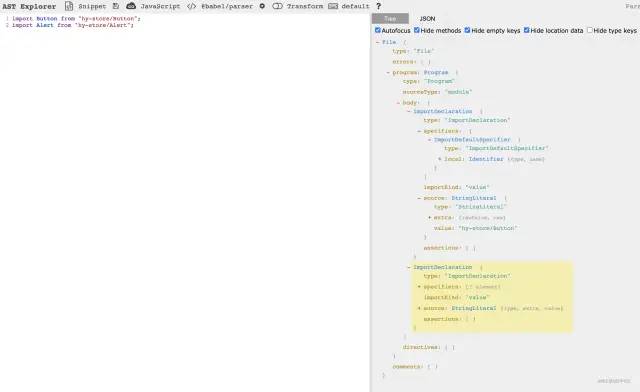Collapse first ImportDeclaration's specifiers array

pos(419,131)
